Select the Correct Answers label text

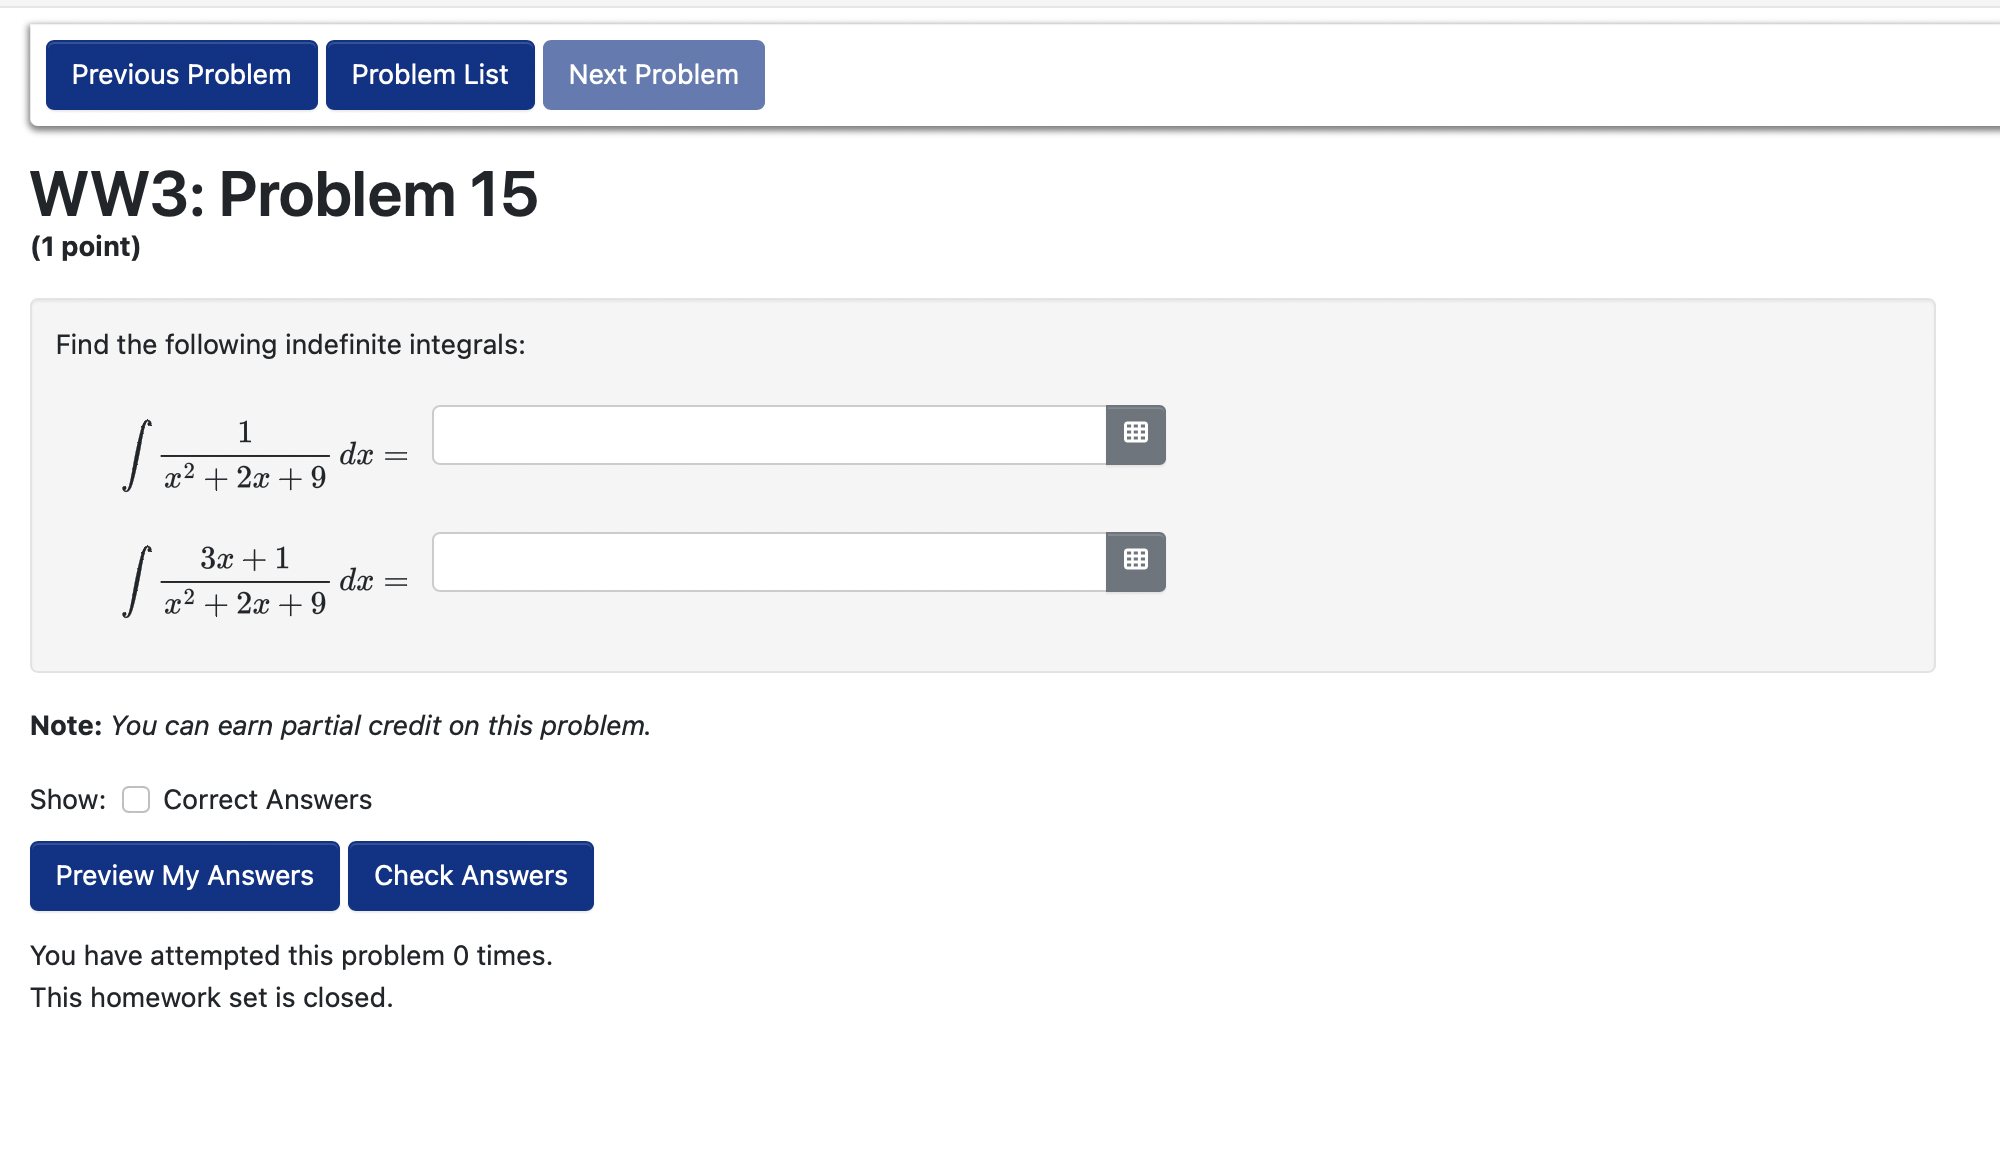pyautogui.click(x=267, y=800)
